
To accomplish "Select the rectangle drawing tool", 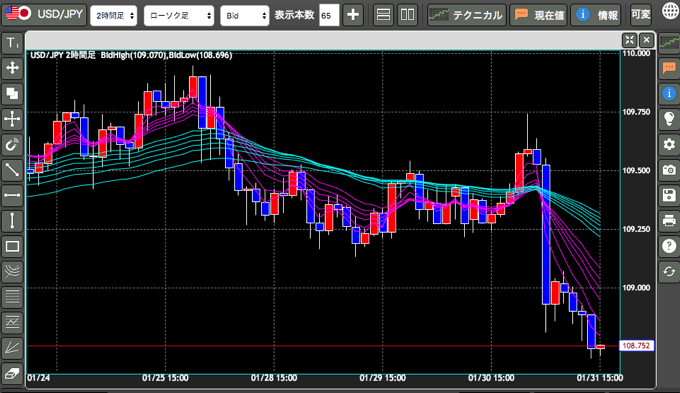I will [x=12, y=246].
